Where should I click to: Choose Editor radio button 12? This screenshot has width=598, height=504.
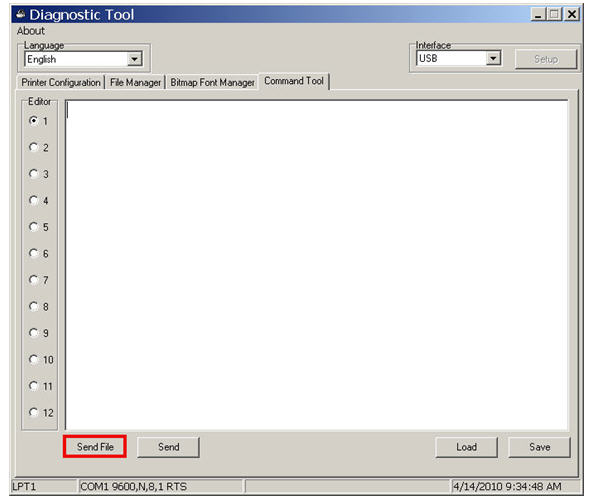pyautogui.click(x=34, y=413)
